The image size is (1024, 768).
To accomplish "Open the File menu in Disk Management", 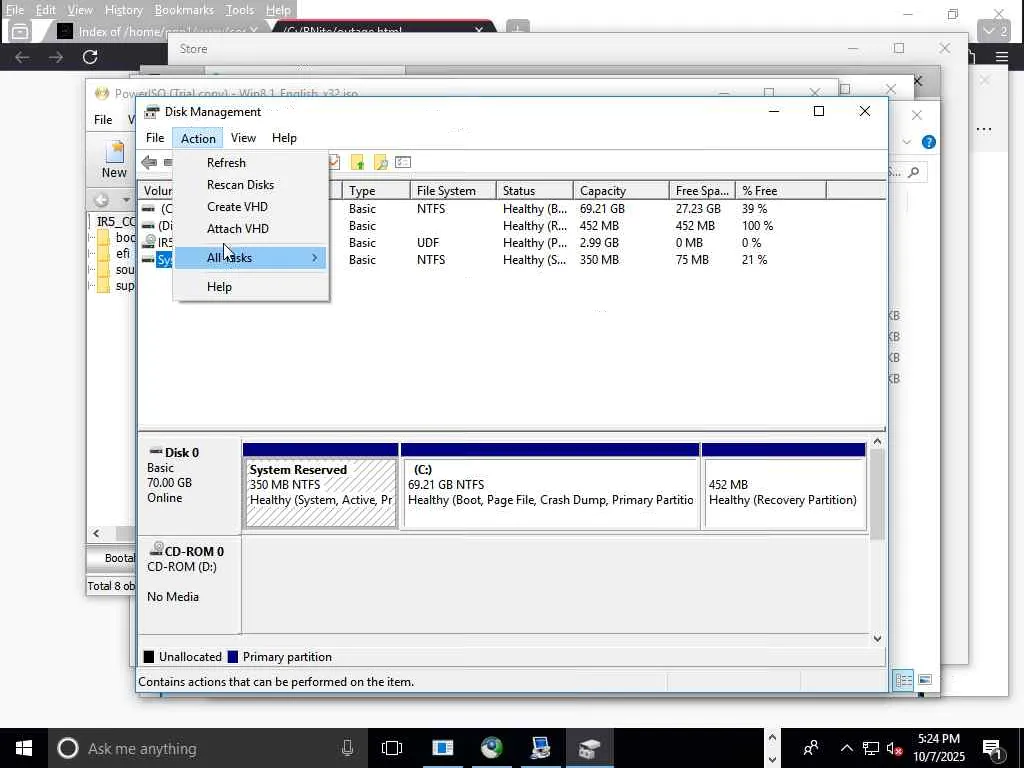I will click(155, 138).
